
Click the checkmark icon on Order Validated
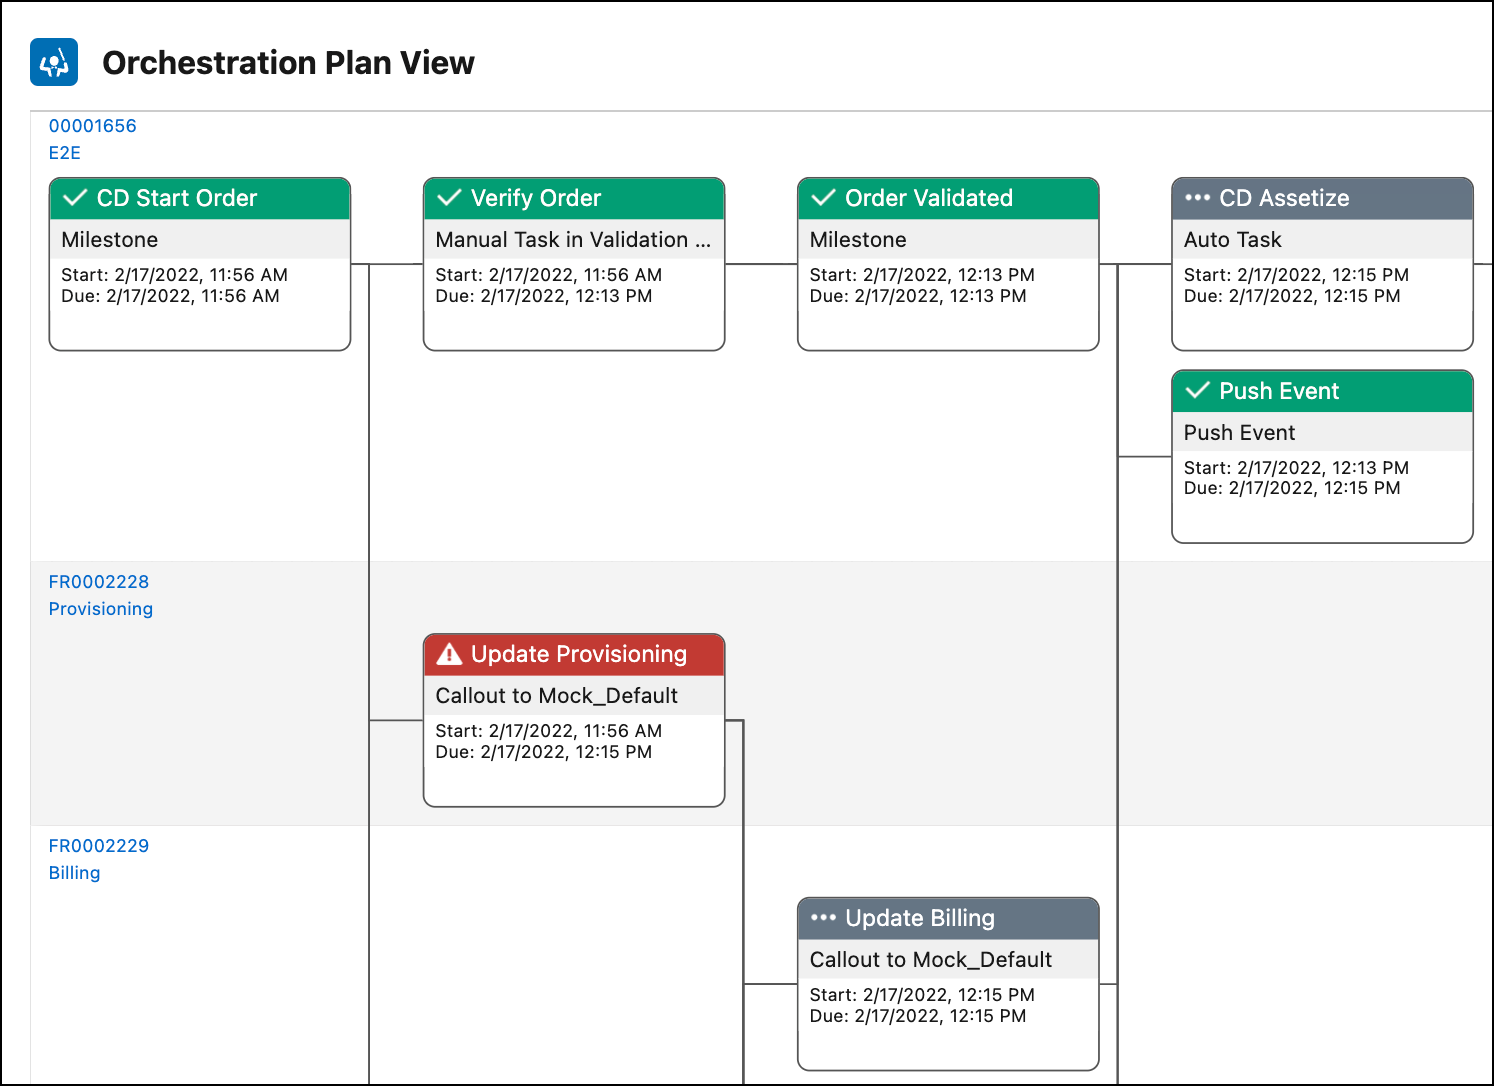(x=822, y=197)
